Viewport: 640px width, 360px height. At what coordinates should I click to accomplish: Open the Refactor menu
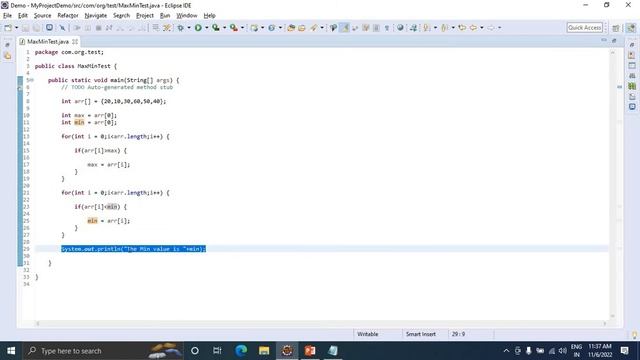(68, 16)
